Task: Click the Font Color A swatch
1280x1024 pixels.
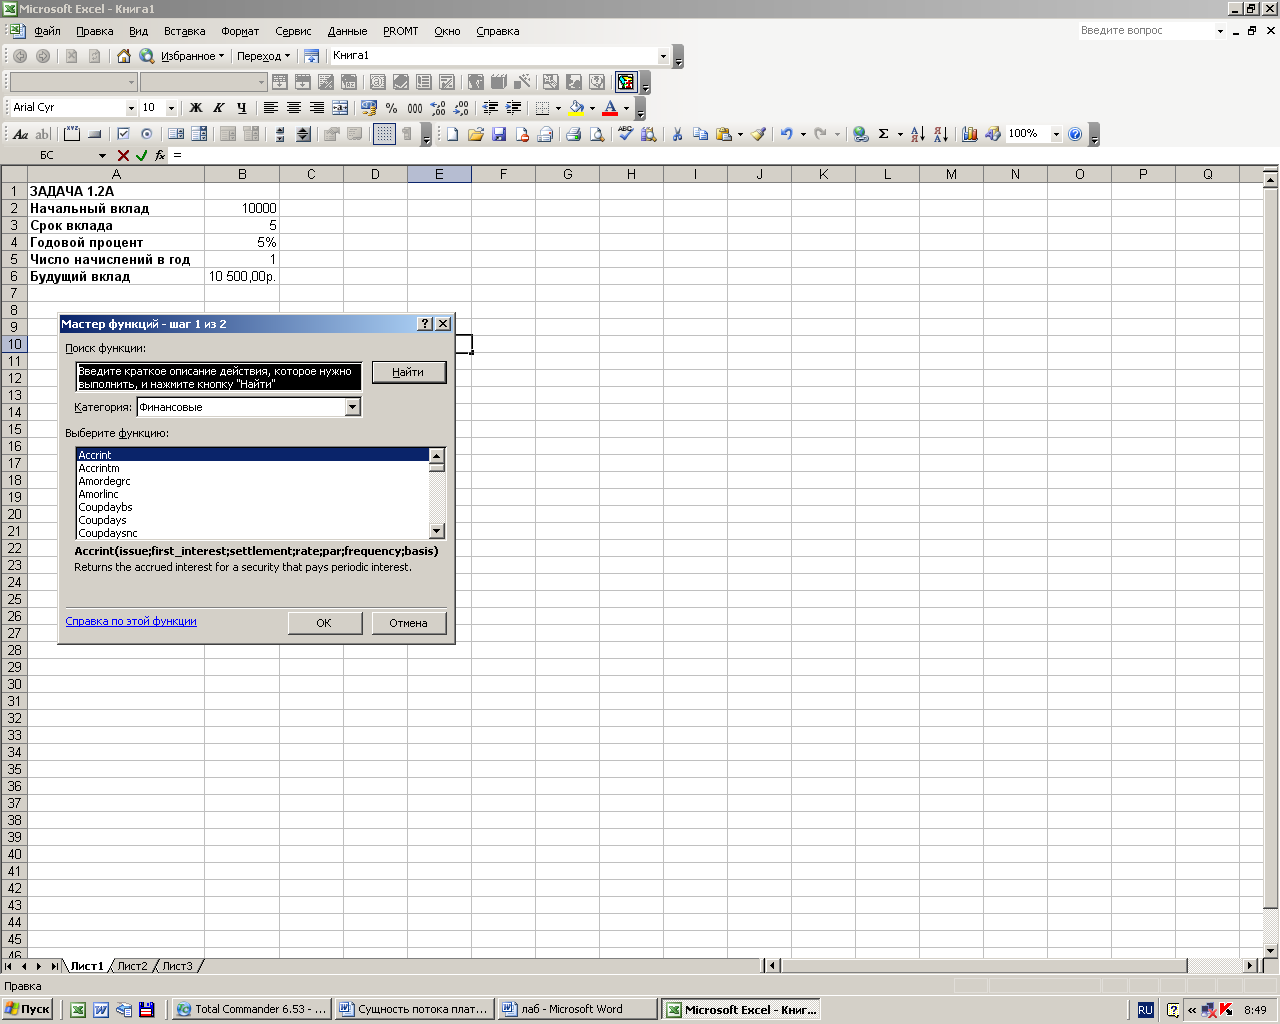Action: (610, 108)
